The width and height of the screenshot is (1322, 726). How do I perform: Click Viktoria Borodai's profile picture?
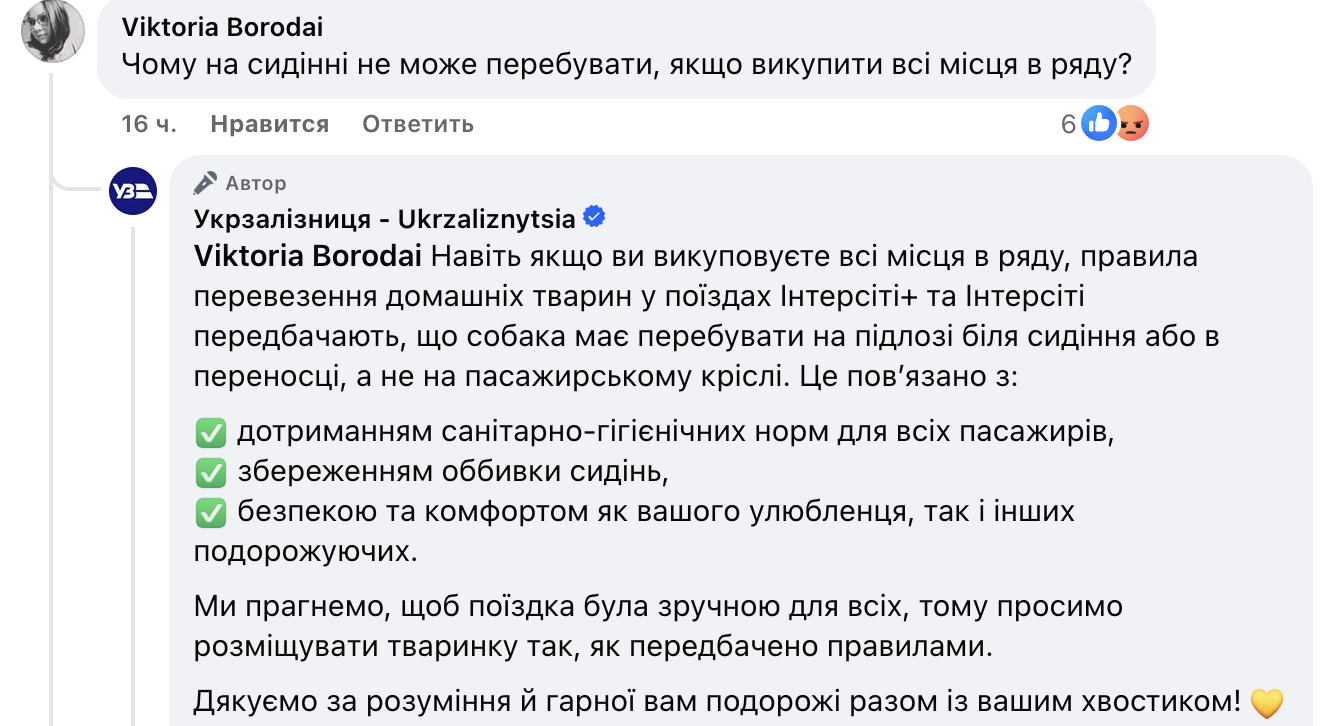[53, 29]
